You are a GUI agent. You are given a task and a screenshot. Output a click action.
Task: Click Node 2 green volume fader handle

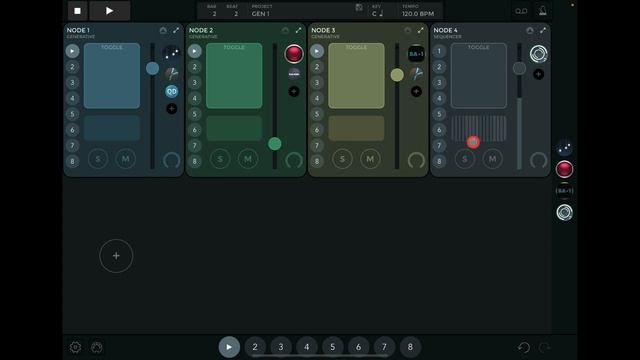tap(275, 144)
